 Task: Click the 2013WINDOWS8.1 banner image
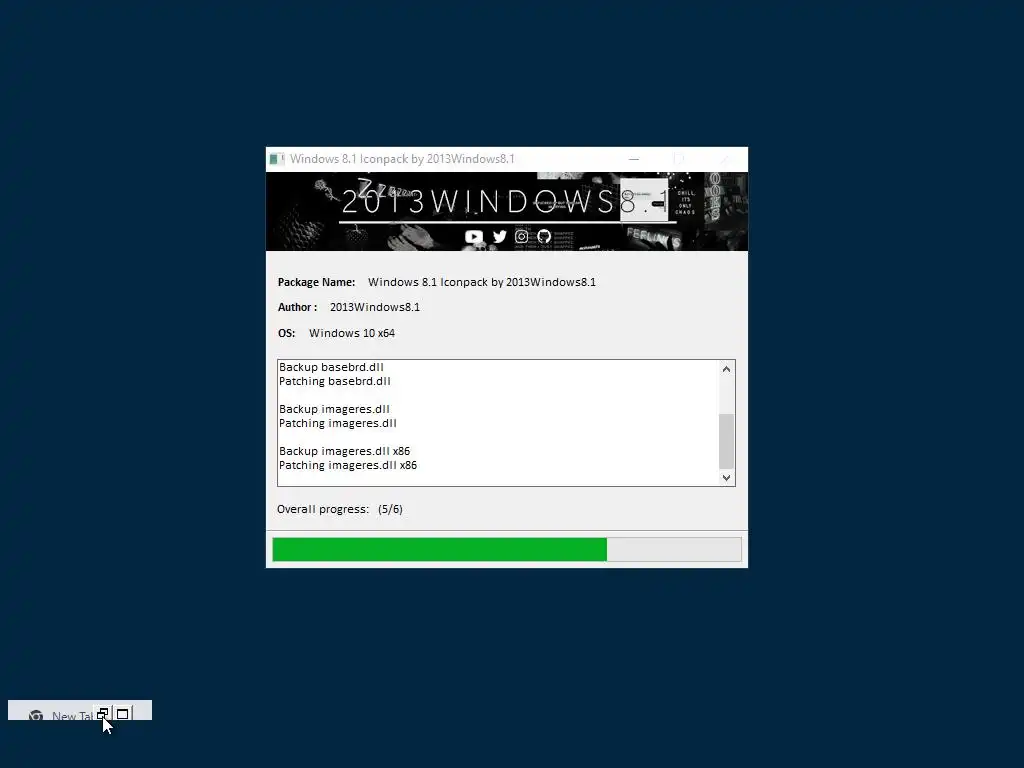(507, 212)
